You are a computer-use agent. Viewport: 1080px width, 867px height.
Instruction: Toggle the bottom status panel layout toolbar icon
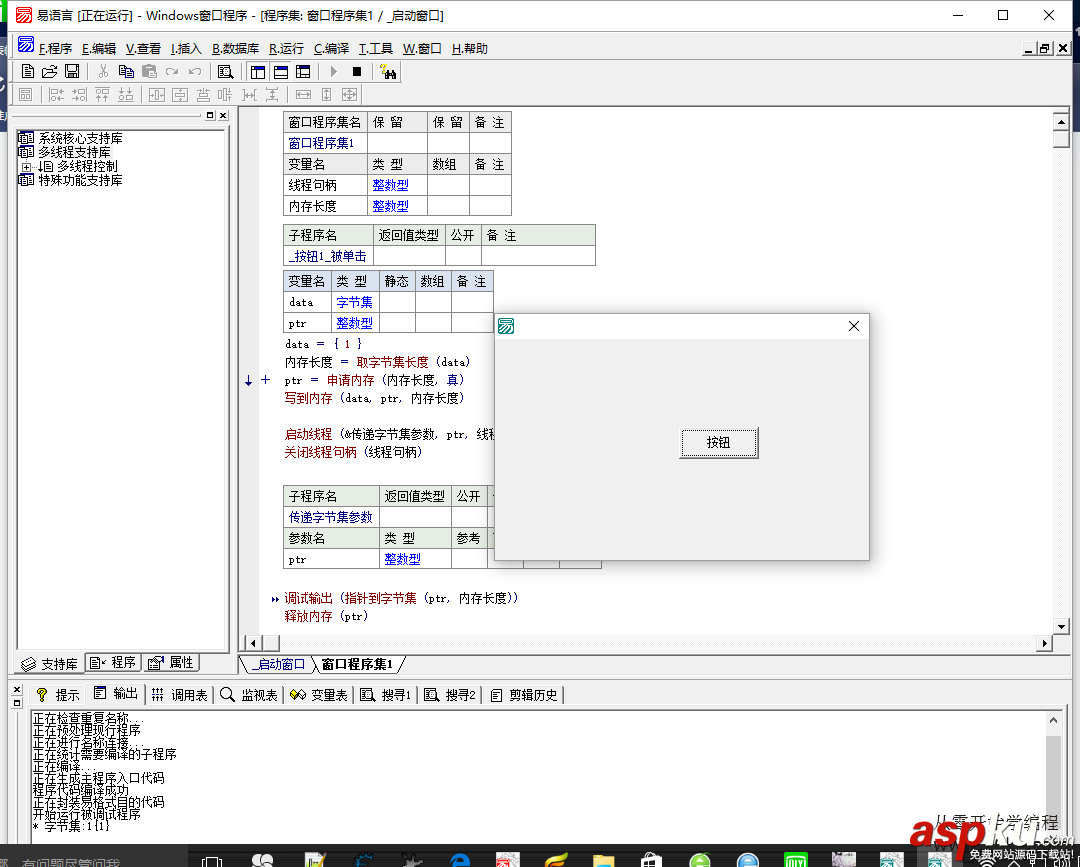[x=281, y=72]
